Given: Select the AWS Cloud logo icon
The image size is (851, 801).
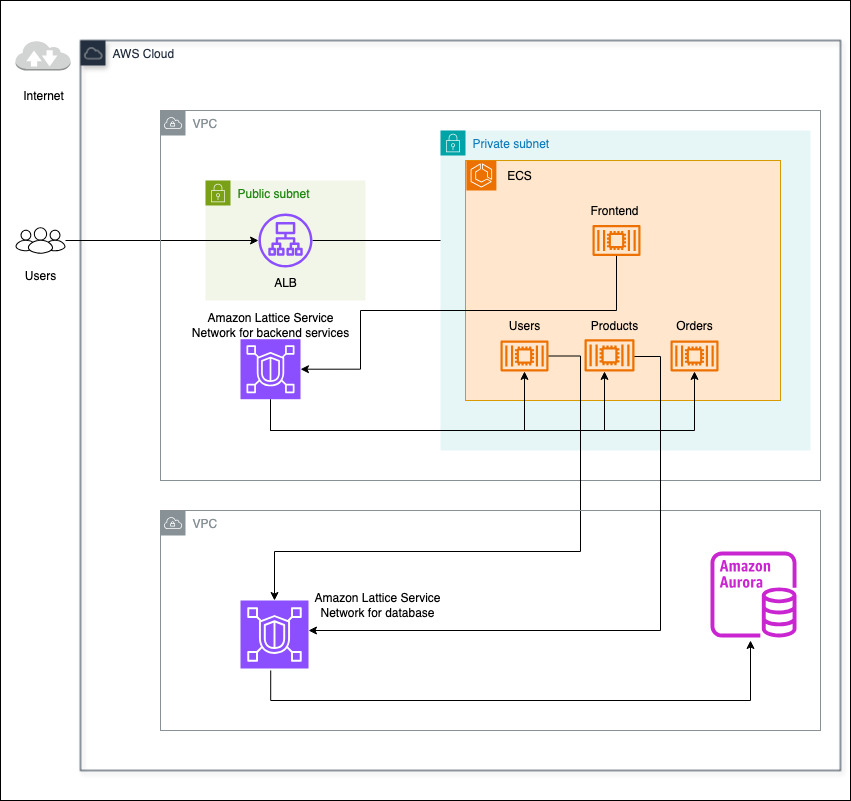Looking at the screenshot, I should click(93, 54).
